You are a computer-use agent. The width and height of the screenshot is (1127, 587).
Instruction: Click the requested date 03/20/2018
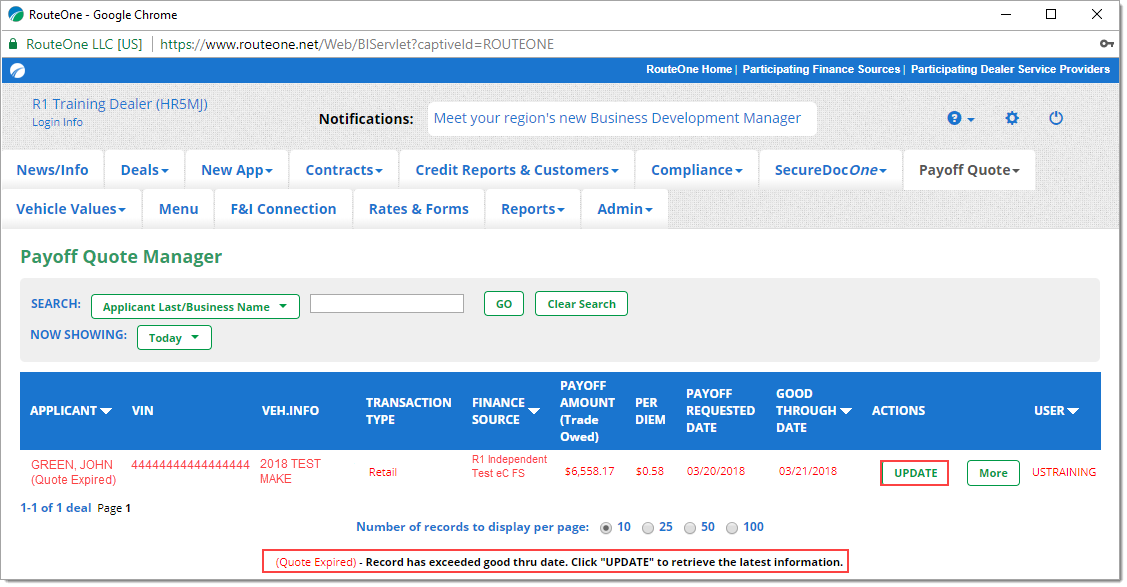click(716, 472)
